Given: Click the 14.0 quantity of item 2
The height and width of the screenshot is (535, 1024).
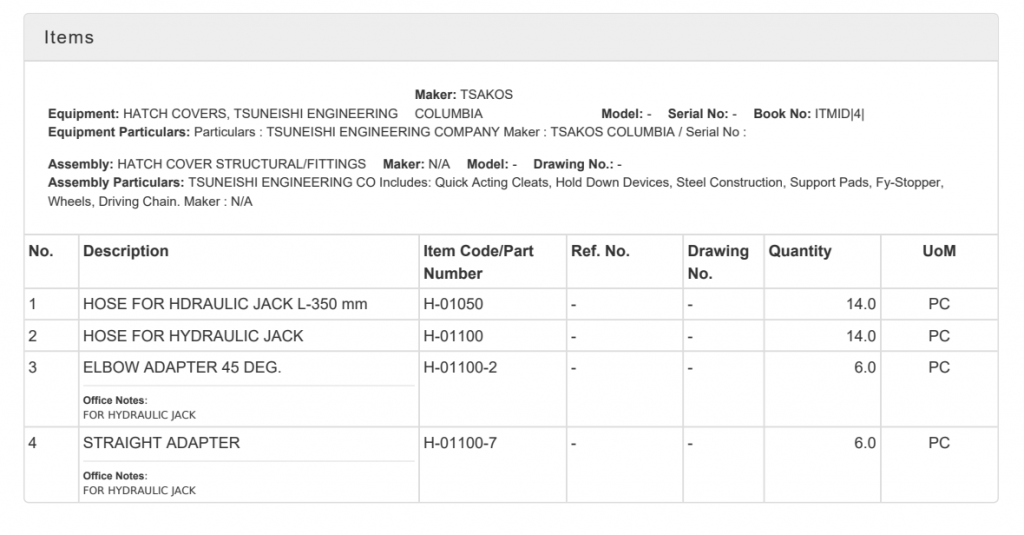Looking at the screenshot, I should click(861, 336).
